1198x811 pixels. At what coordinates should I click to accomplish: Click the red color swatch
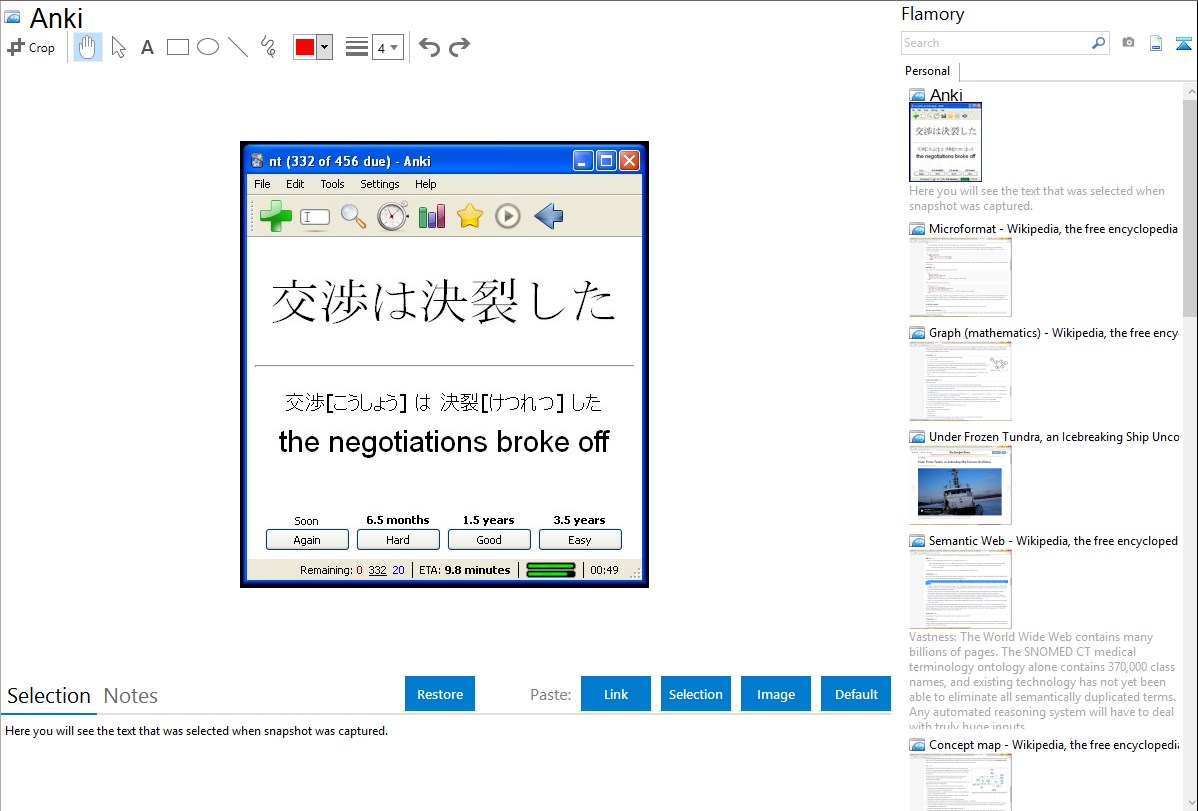305,47
